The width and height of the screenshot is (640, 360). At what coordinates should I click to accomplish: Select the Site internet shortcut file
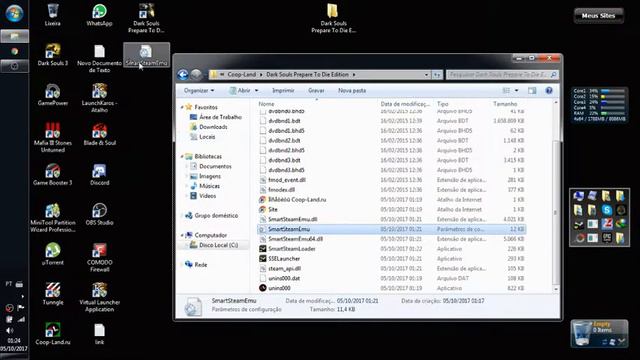273,209
